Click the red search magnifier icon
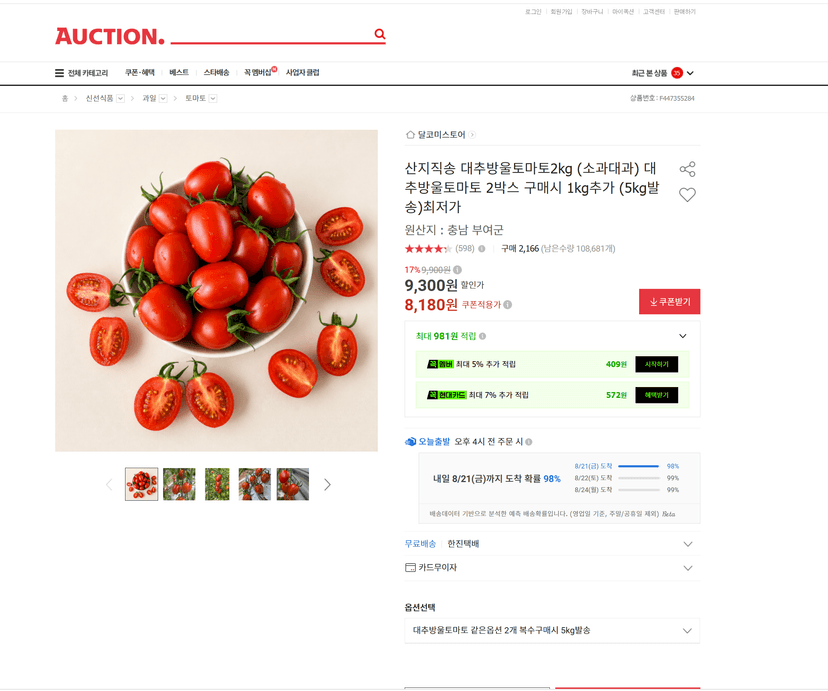Screen dimensions: 828x691 tap(380, 34)
